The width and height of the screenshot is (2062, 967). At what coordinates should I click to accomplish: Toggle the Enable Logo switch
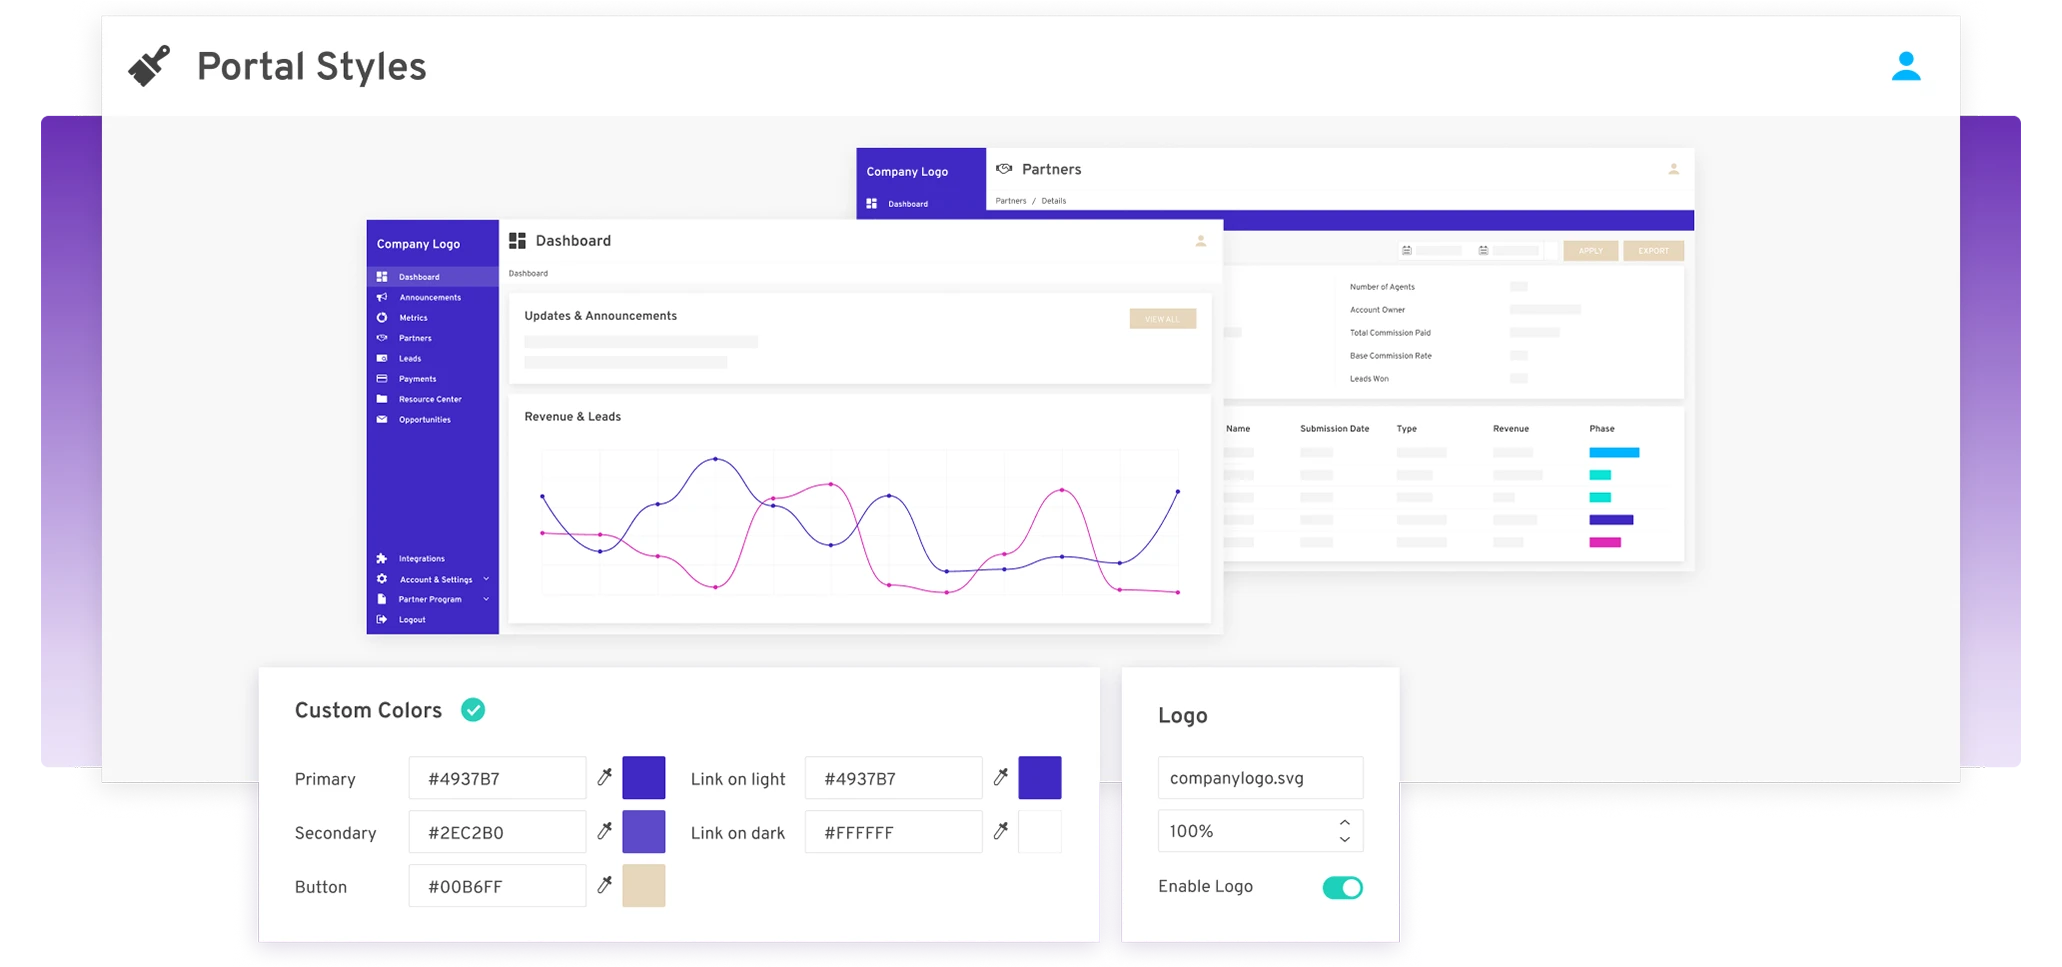tap(1342, 887)
